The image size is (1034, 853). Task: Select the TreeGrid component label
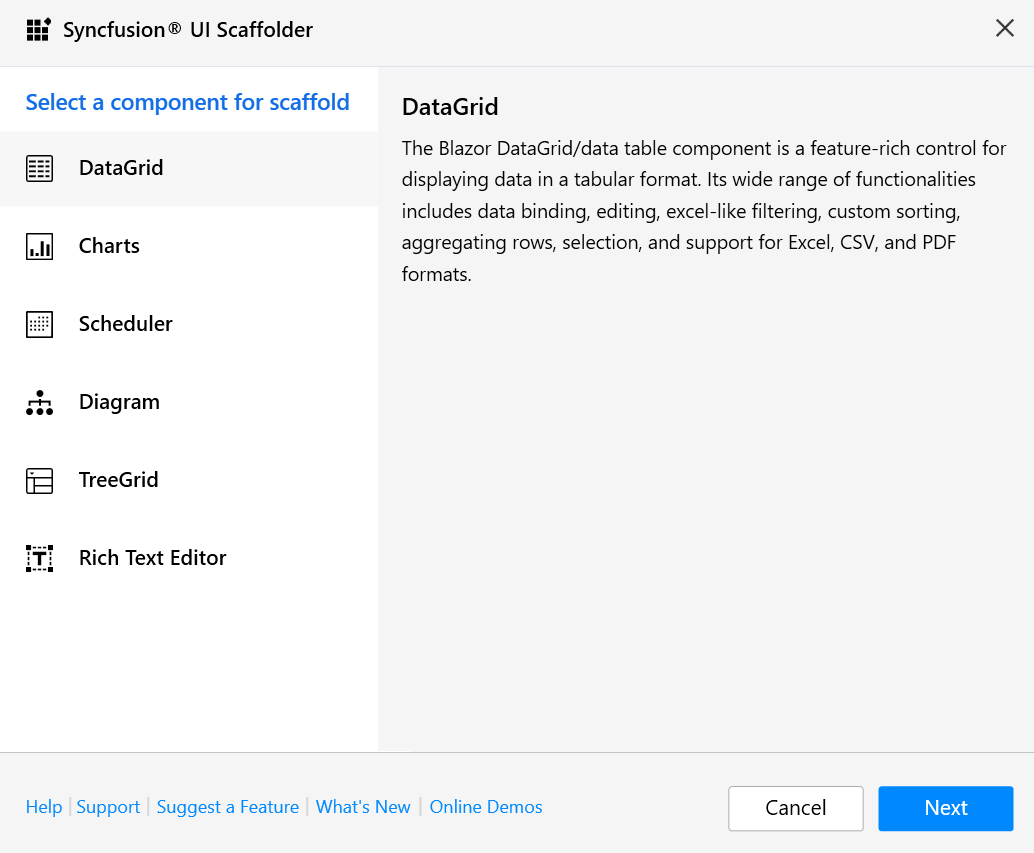[x=119, y=480]
